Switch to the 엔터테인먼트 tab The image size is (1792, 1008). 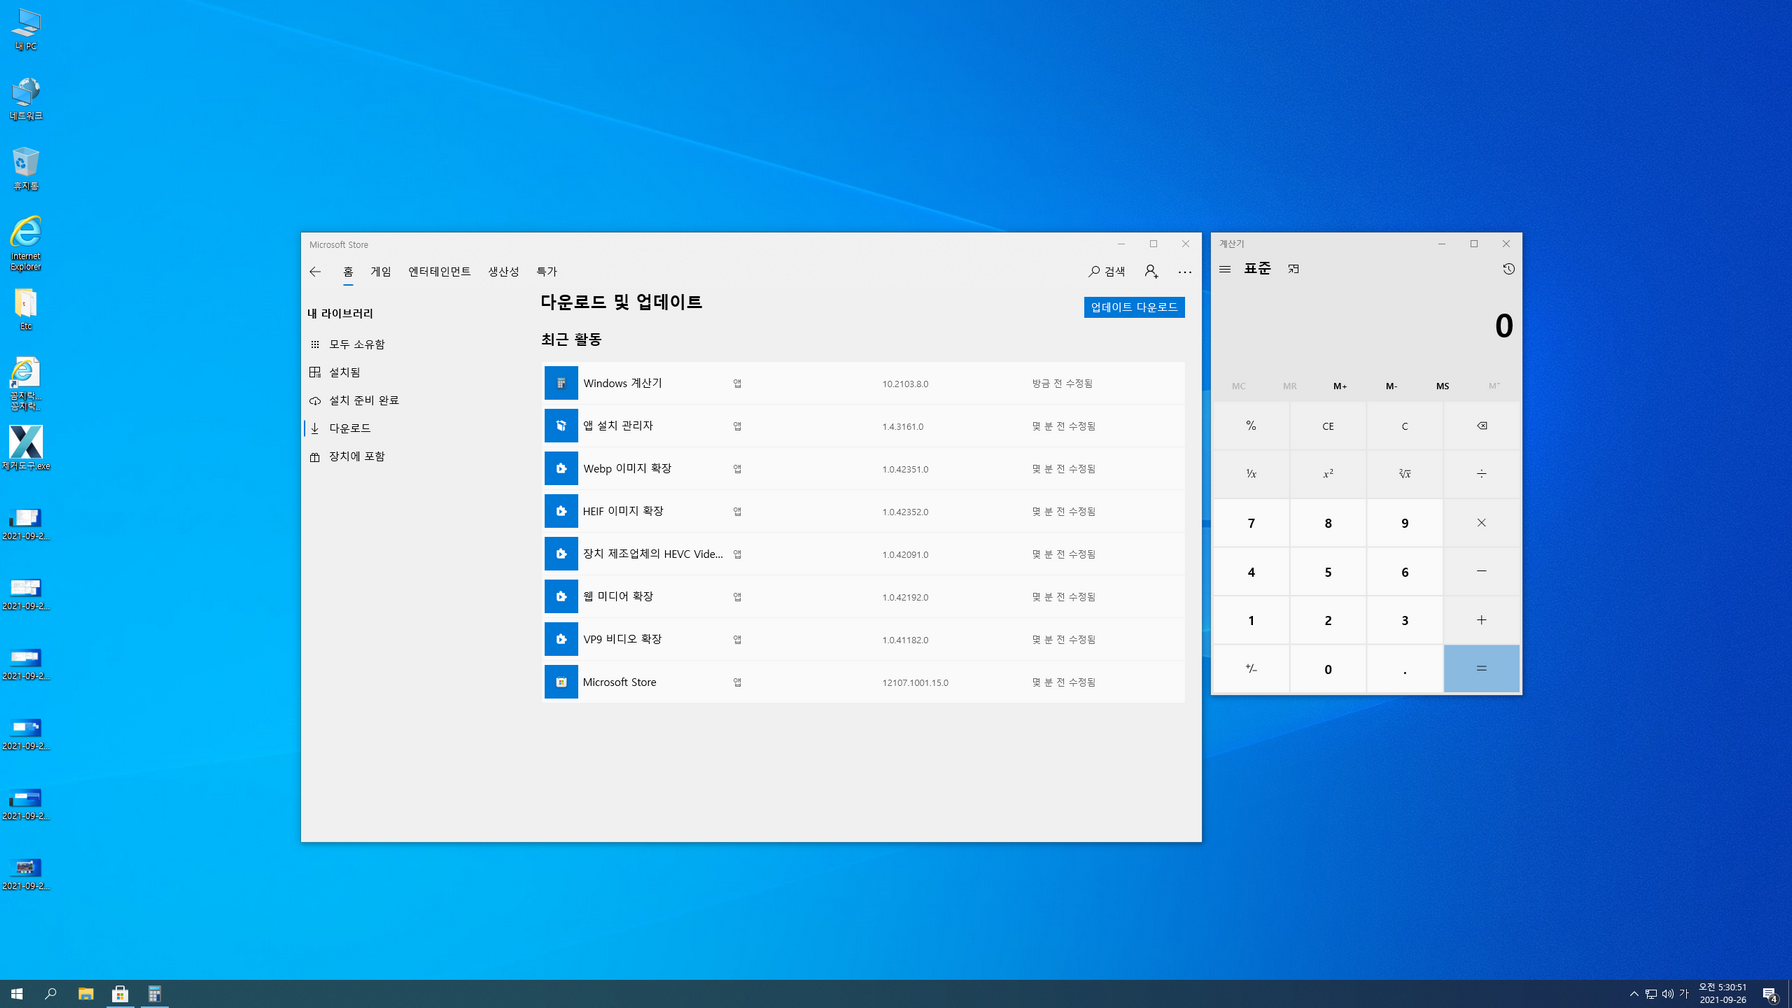coord(439,271)
